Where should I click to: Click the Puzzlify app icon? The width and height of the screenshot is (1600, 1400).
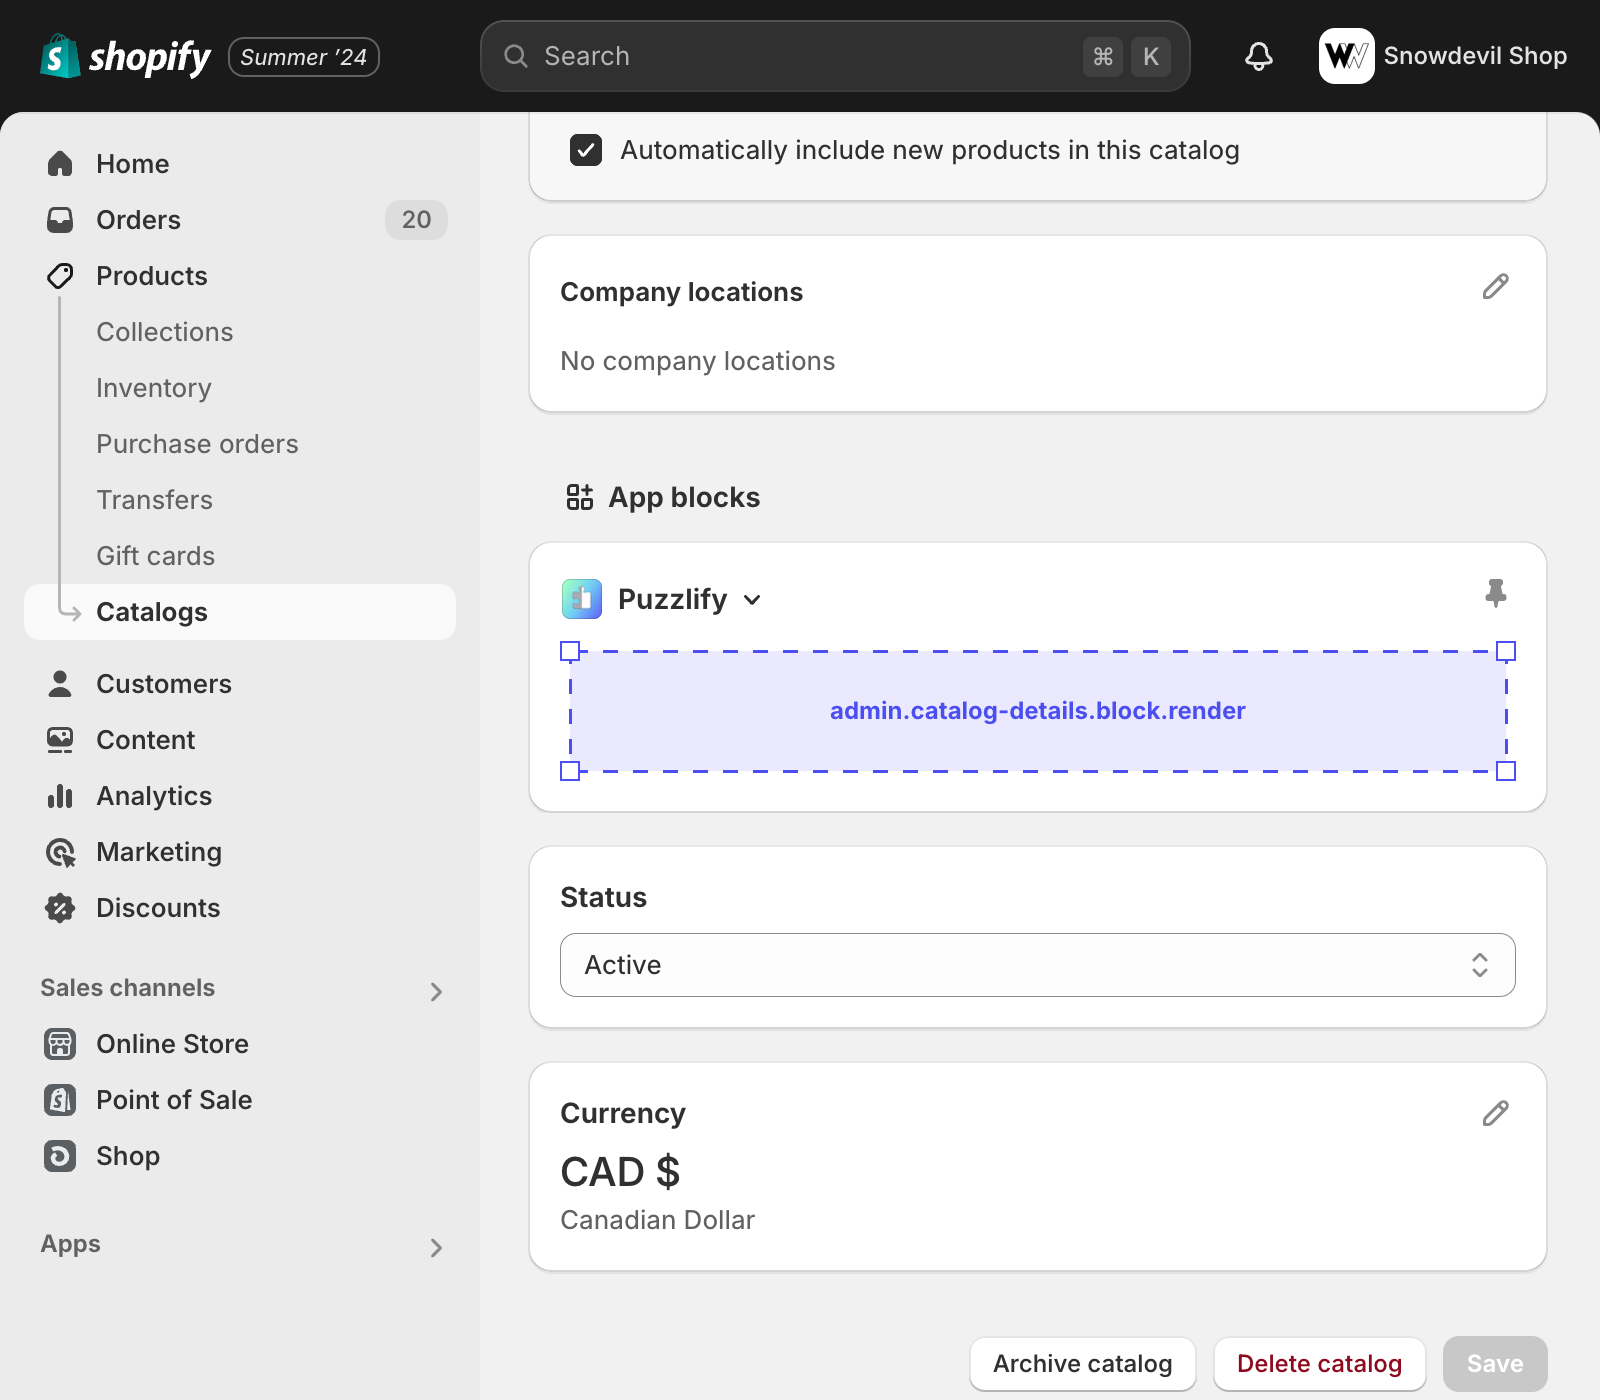[582, 599]
